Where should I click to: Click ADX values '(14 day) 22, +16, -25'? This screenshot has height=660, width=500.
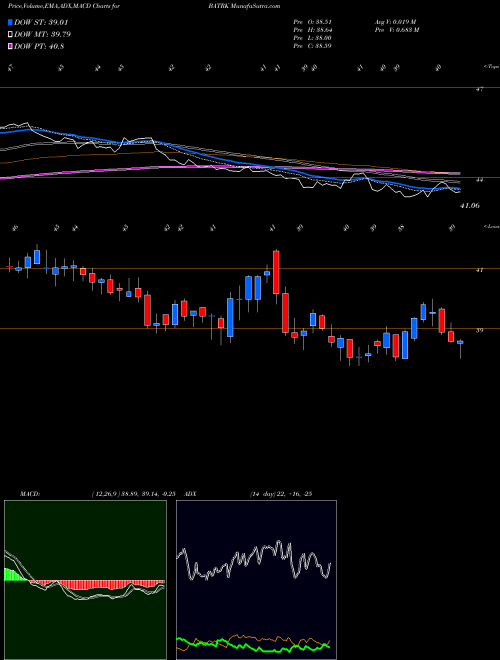(x=280, y=494)
